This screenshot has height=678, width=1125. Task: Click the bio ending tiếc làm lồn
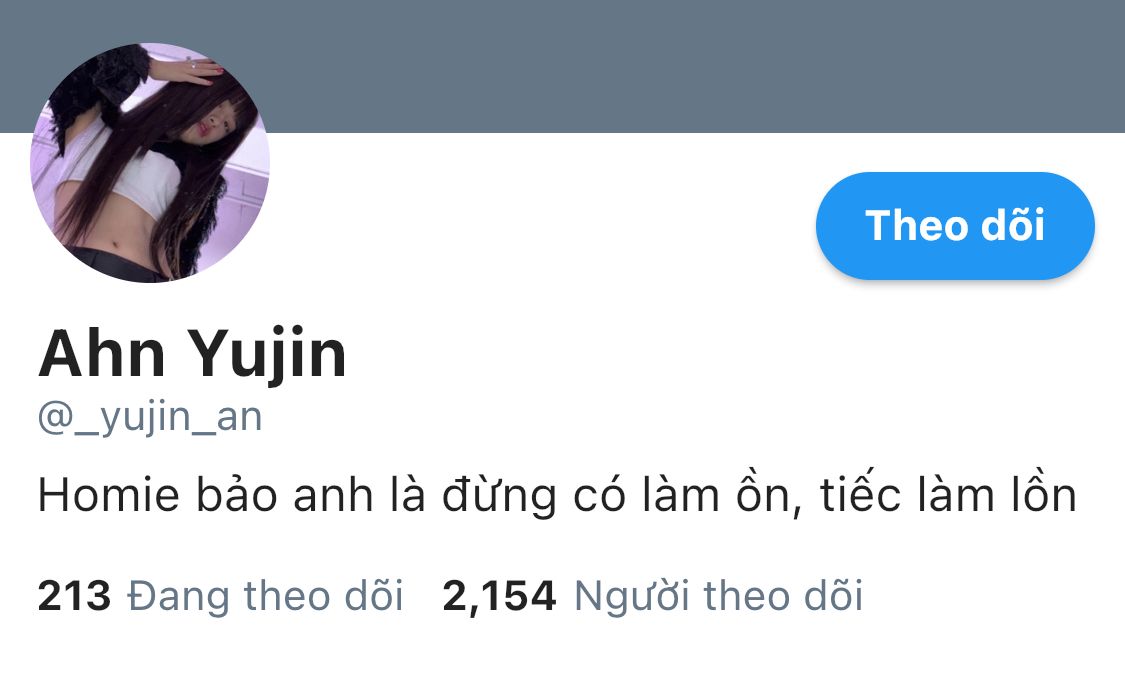(948, 495)
